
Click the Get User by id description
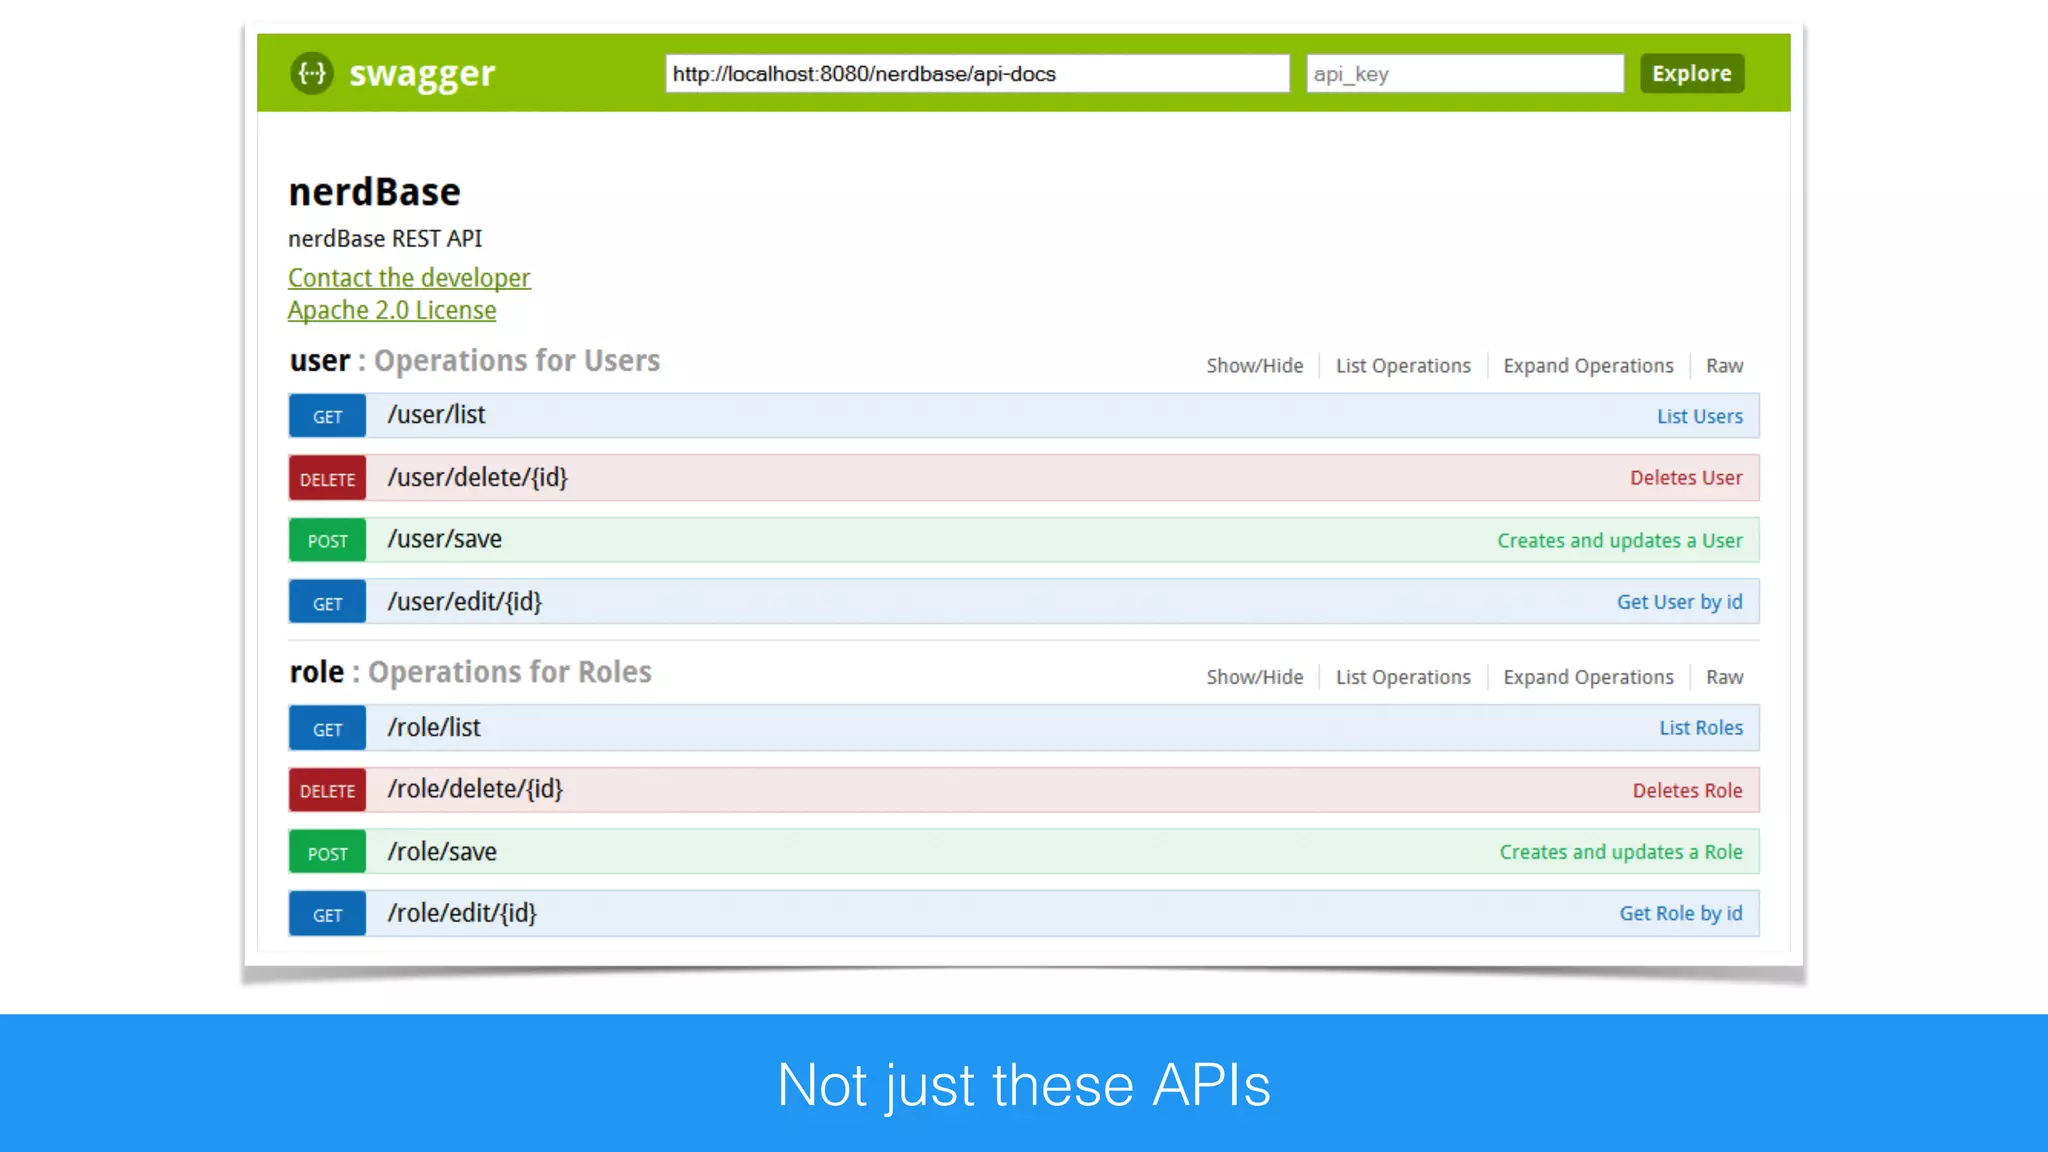point(1680,602)
